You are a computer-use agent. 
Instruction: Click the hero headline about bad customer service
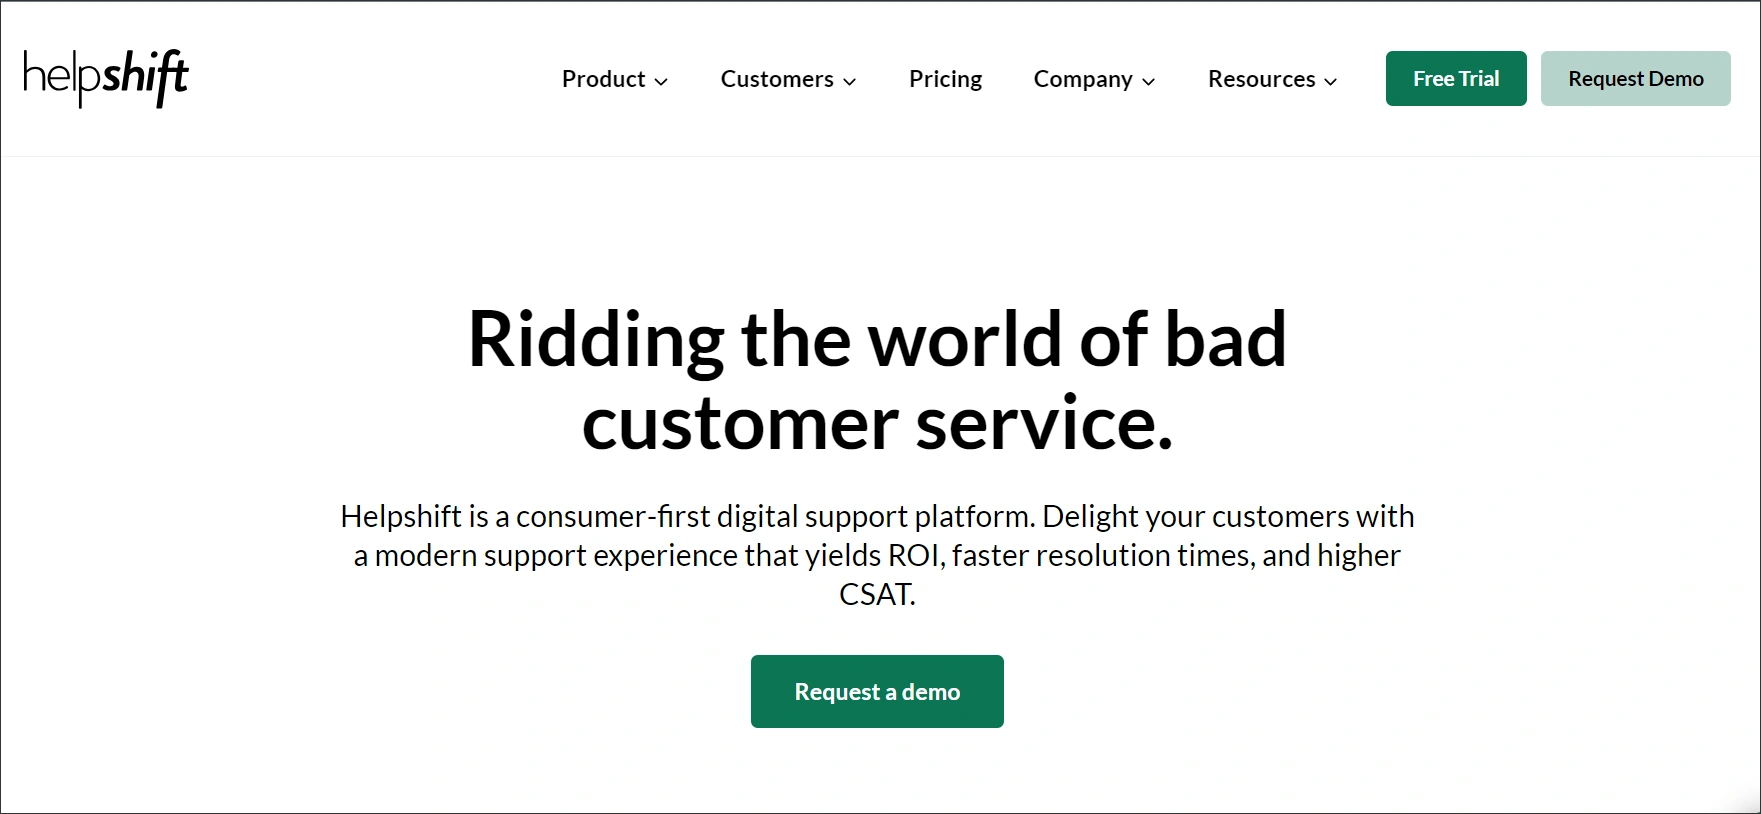click(877, 380)
